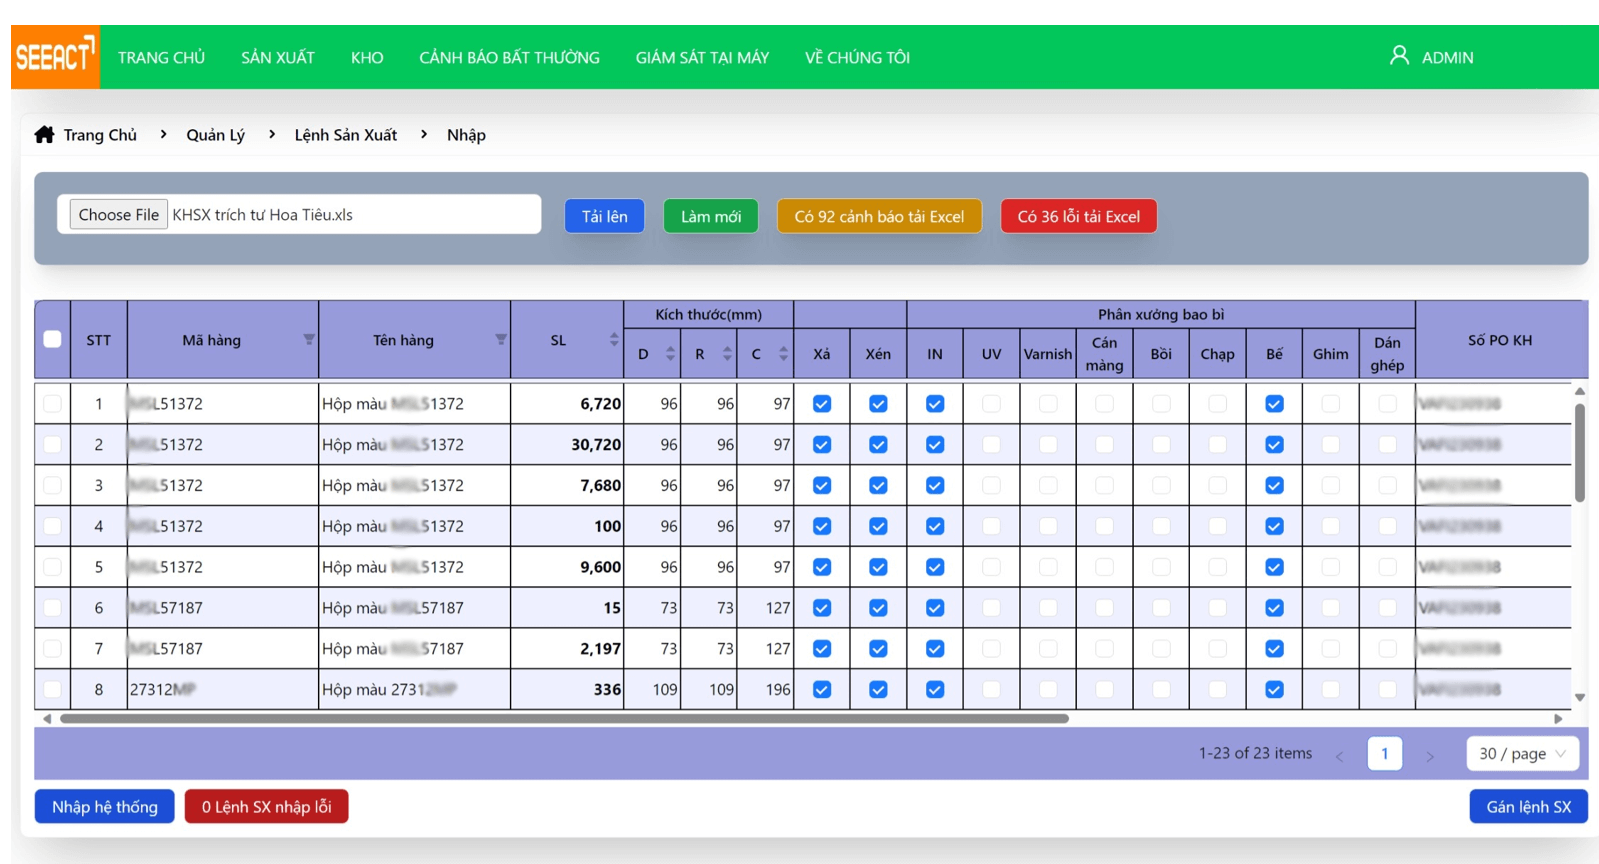Click the STT column header

click(98, 340)
